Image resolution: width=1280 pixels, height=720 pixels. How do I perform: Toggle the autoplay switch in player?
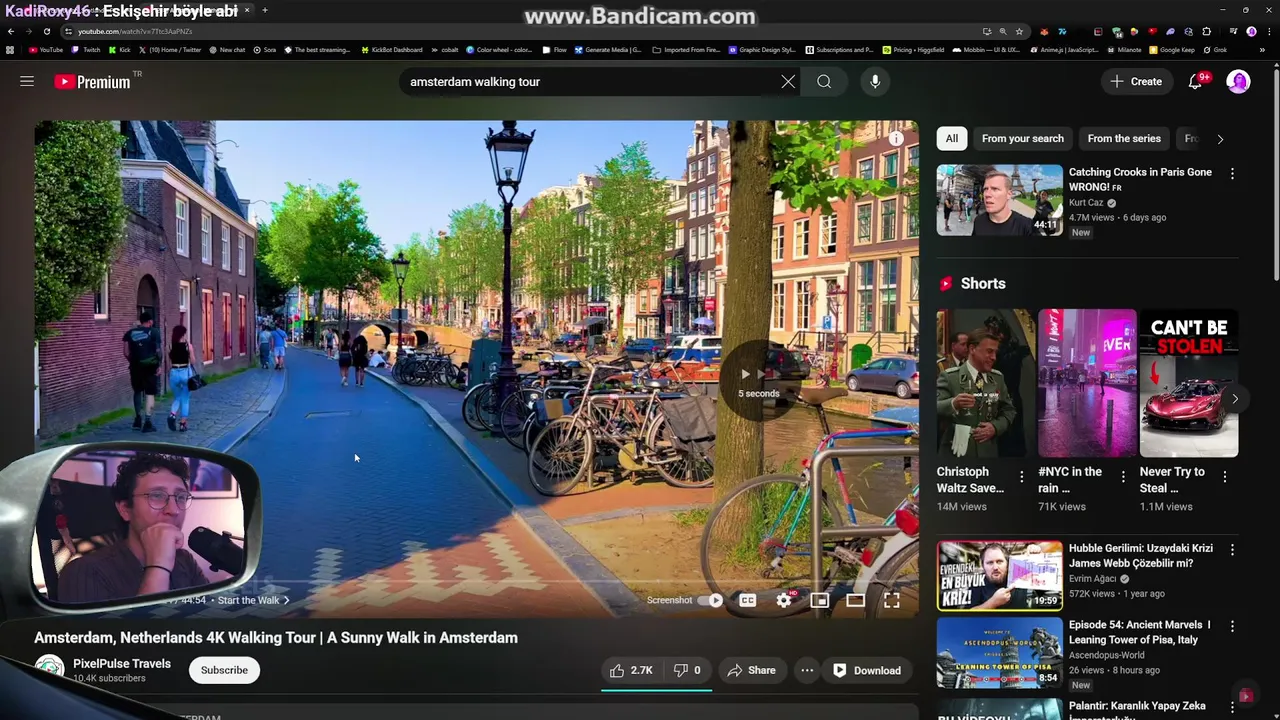tap(711, 600)
